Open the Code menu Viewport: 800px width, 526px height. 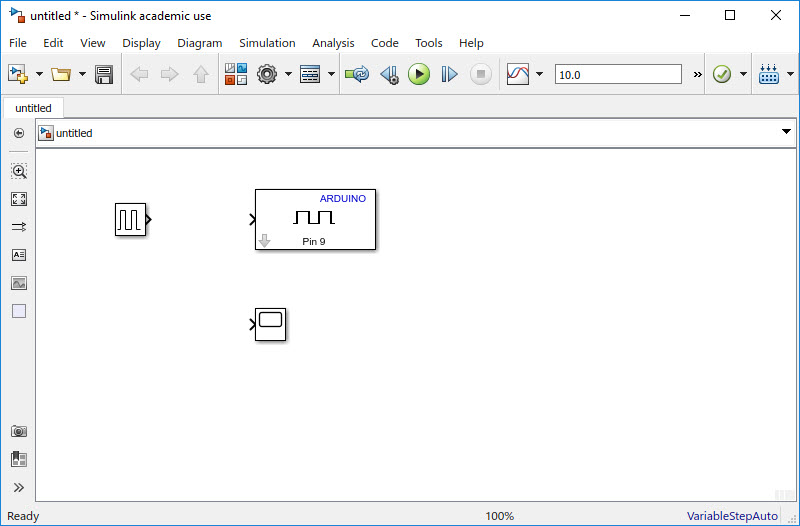pos(385,43)
